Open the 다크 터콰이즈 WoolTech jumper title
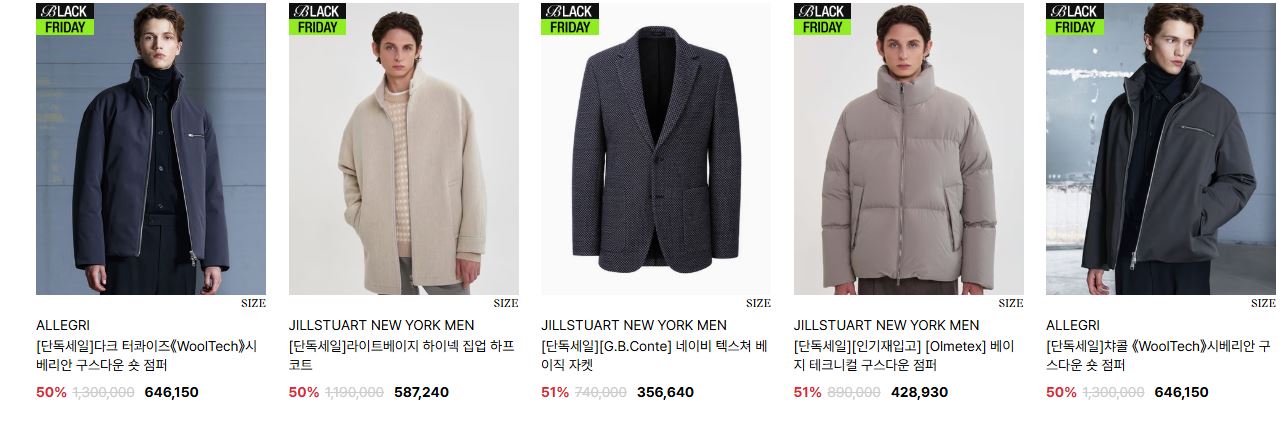Image resolution: width=1284 pixels, height=444 pixels. point(147,356)
